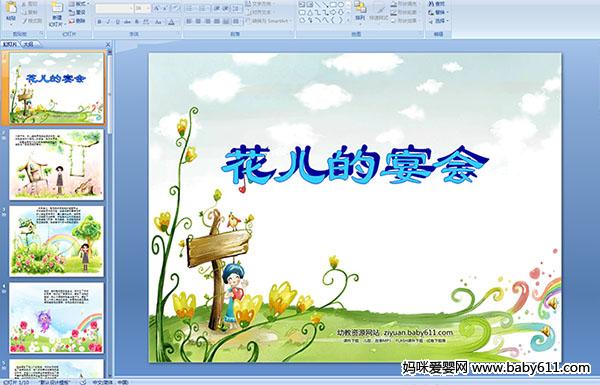Click the Character Spacing icon
600x385 pixels.
pyautogui.click(x=146, y=22)
